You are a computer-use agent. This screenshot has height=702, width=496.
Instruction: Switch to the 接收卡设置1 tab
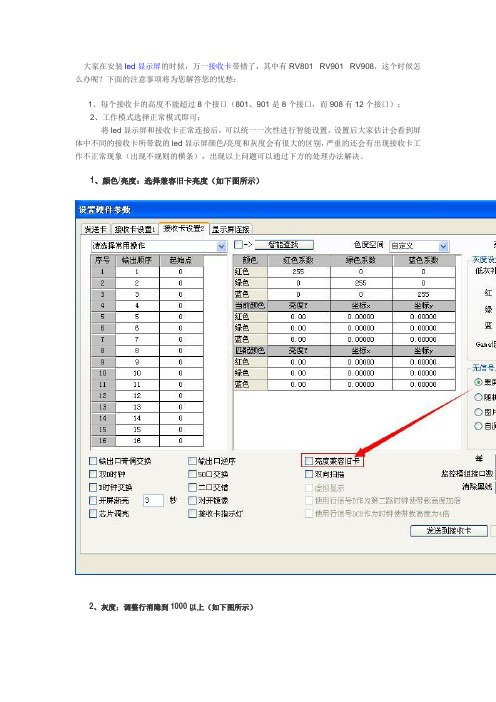pos(134,229)
